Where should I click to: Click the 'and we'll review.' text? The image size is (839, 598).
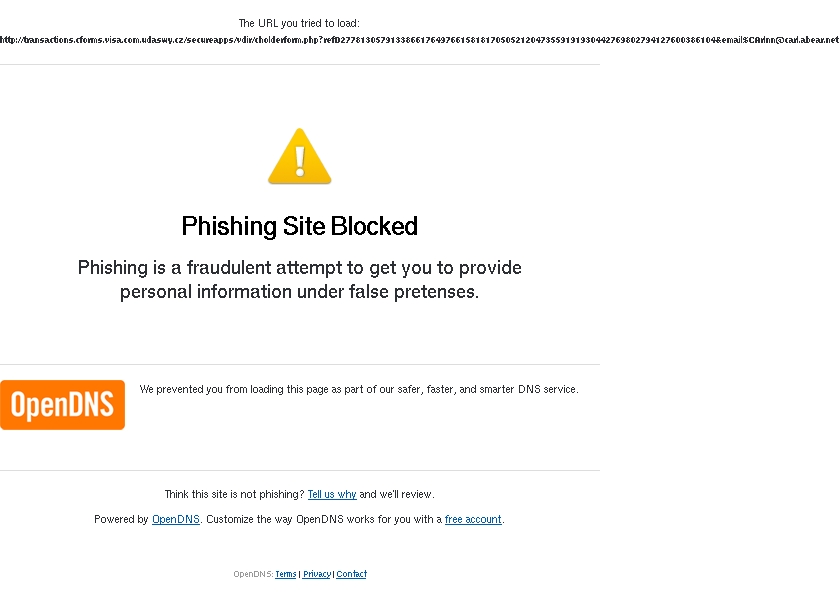tap(396, 494)
